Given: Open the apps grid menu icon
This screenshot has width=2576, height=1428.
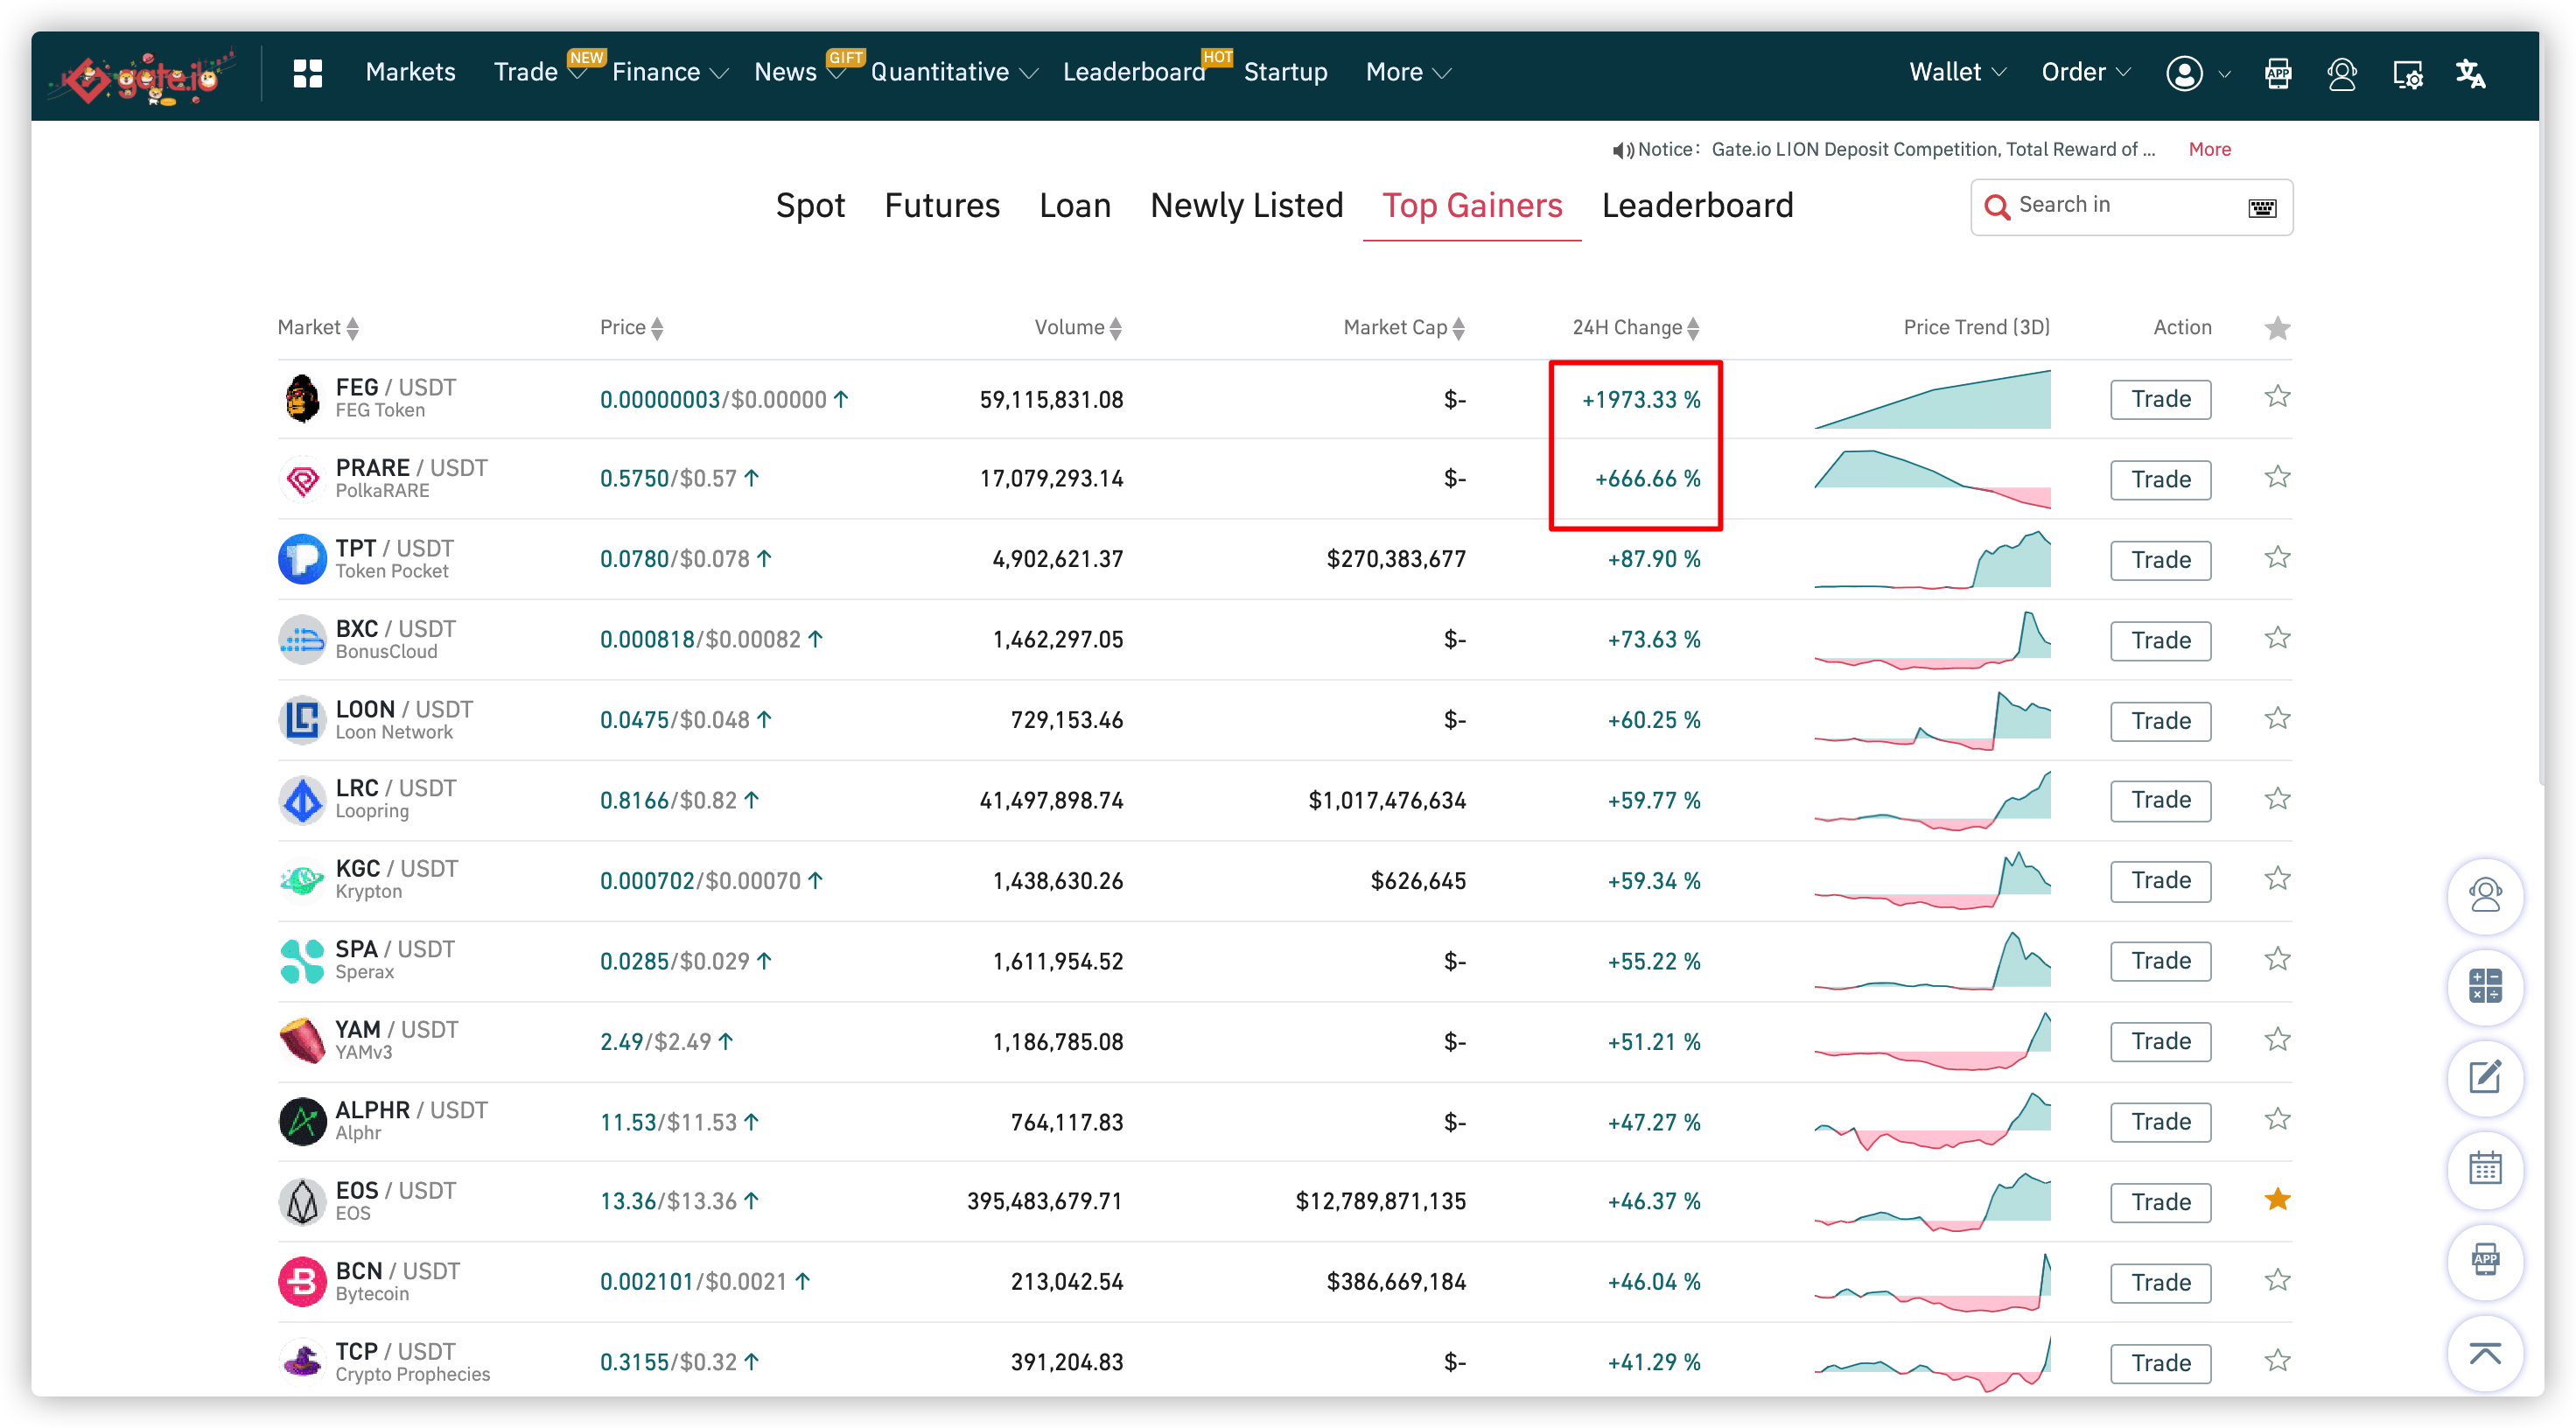Looking at the screenshot, I should click(x=307, y=73).
